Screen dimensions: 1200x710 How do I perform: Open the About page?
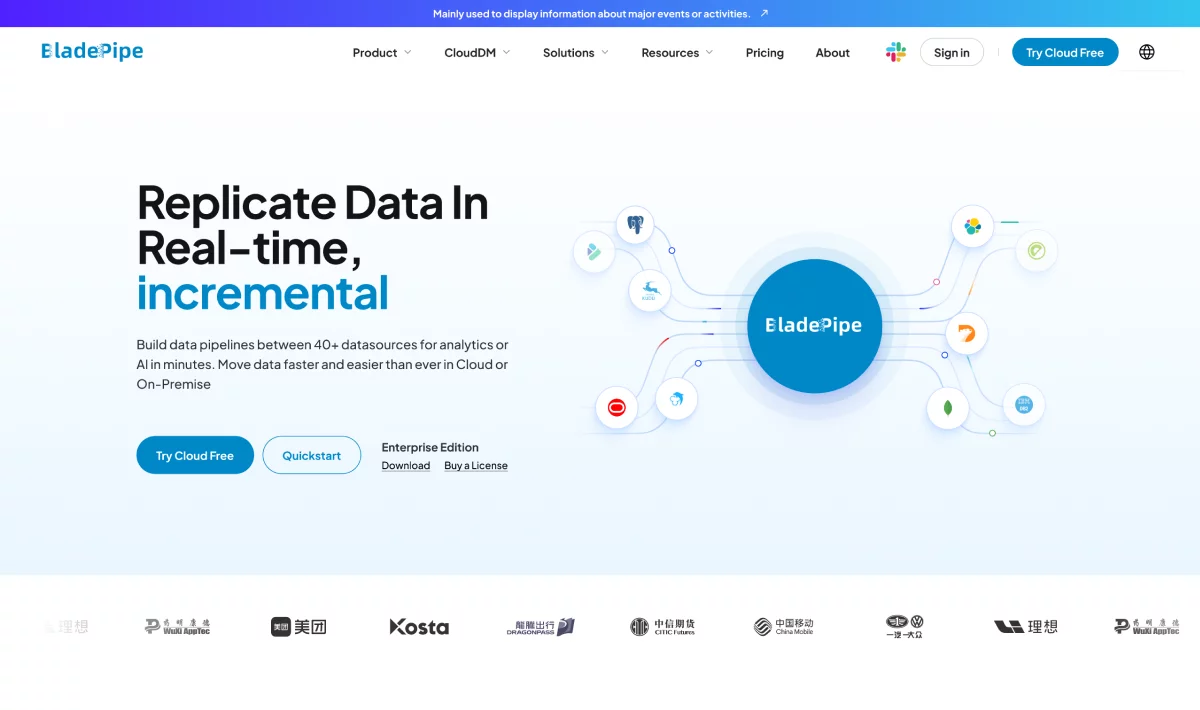click(832, 53)
